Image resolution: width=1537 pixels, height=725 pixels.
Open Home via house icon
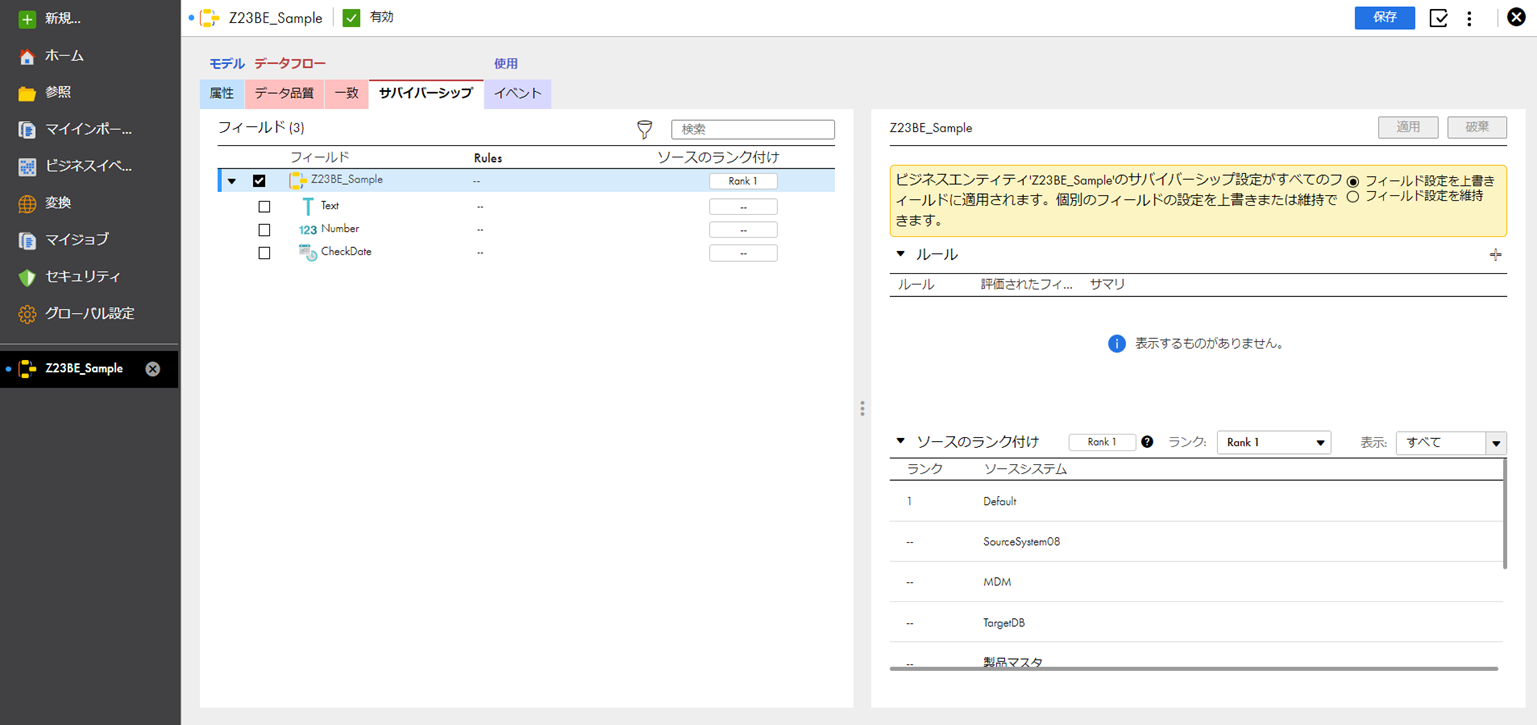pyautogui.click(x=27, y=56)
